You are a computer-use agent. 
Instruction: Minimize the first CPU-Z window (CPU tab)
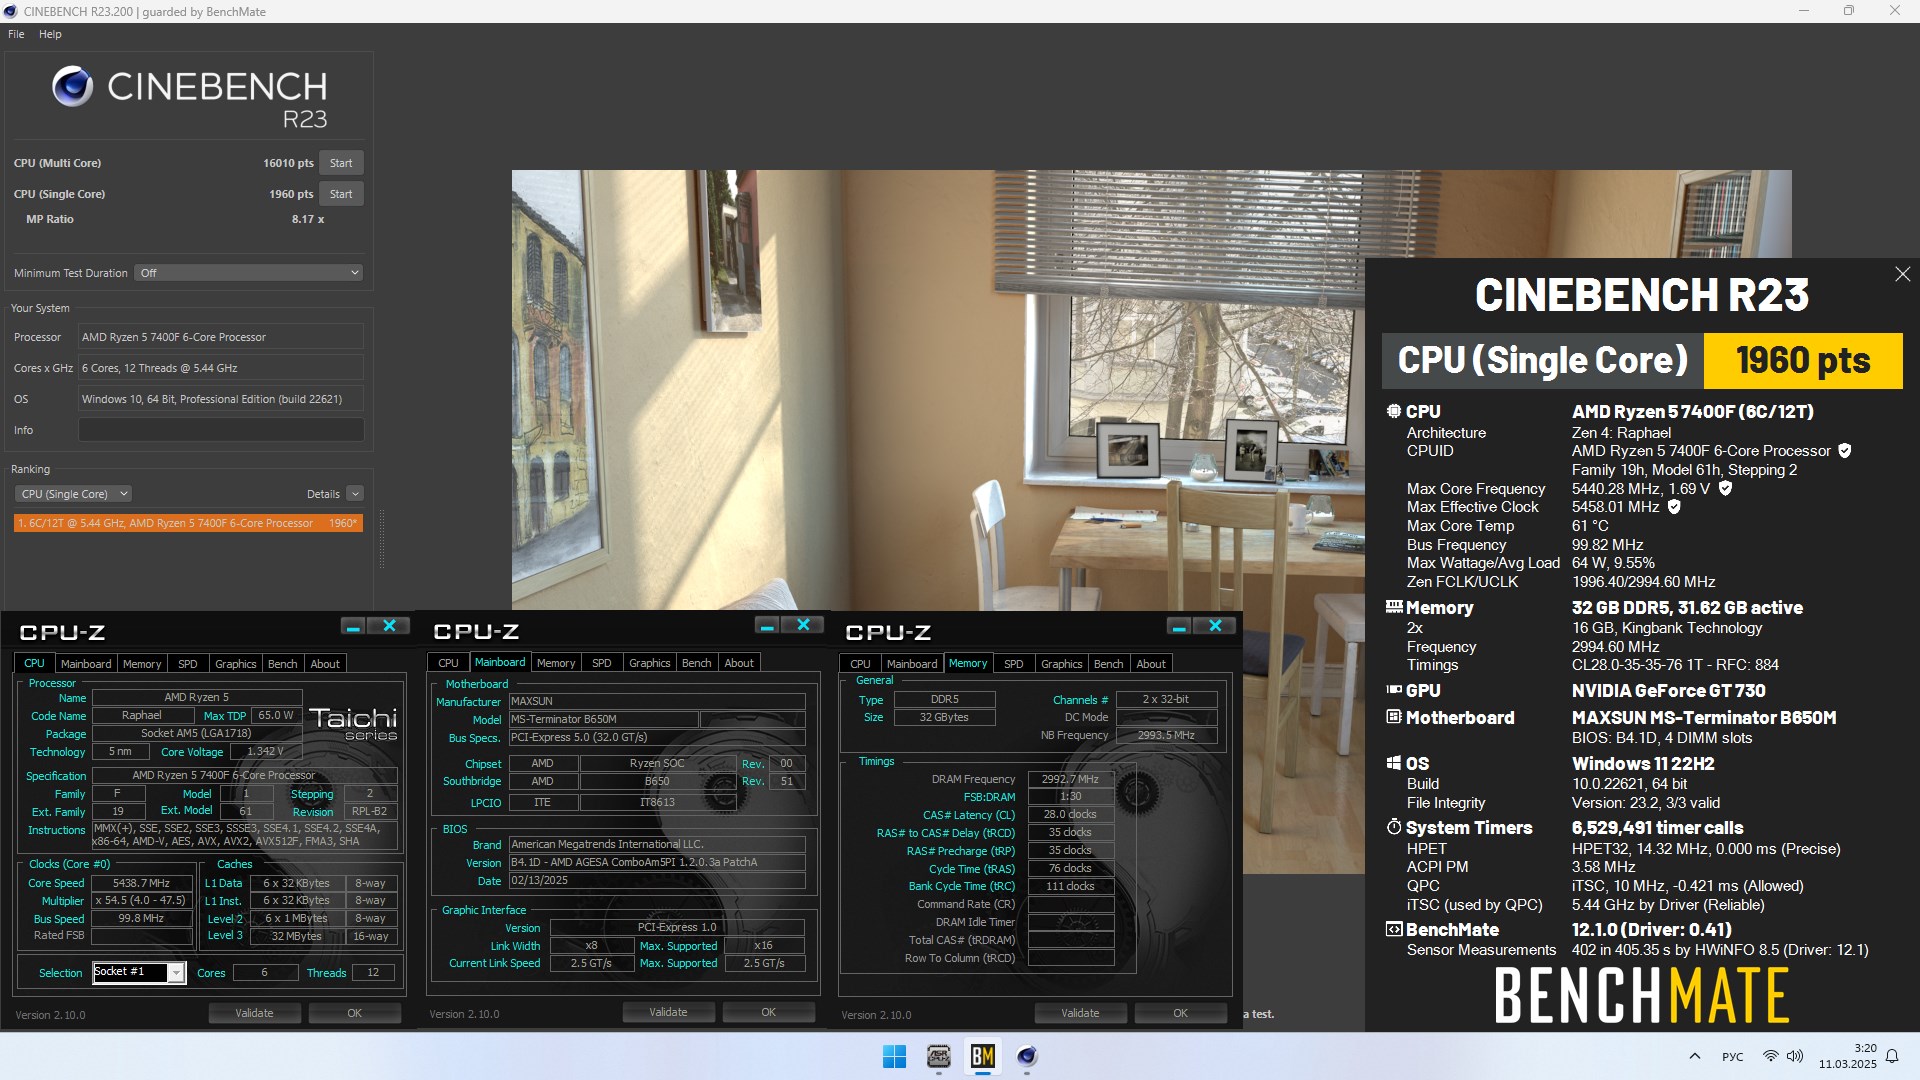pos(352,626)
